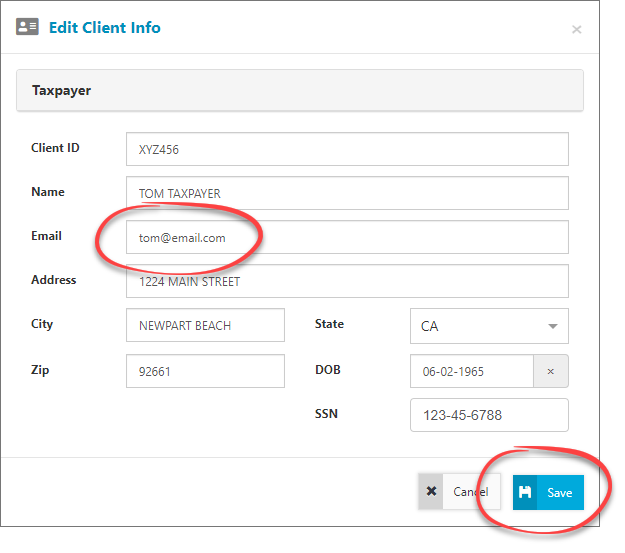625x553 pixels.
Task: Click the City field with NEWPART BEACH
Action: [205, 325]
